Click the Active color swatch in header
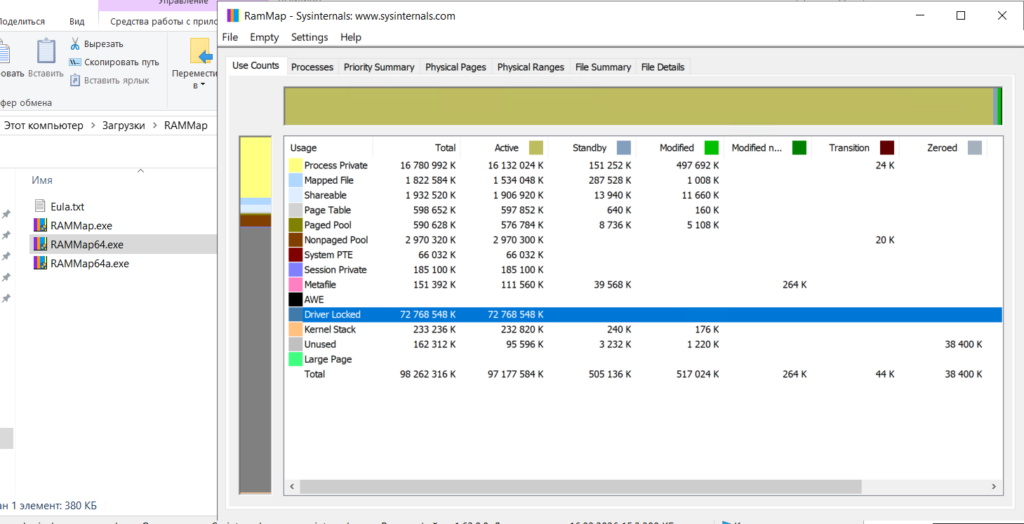Image resolution: width=1024 pixels, height=524 pixels. point(536,148)
